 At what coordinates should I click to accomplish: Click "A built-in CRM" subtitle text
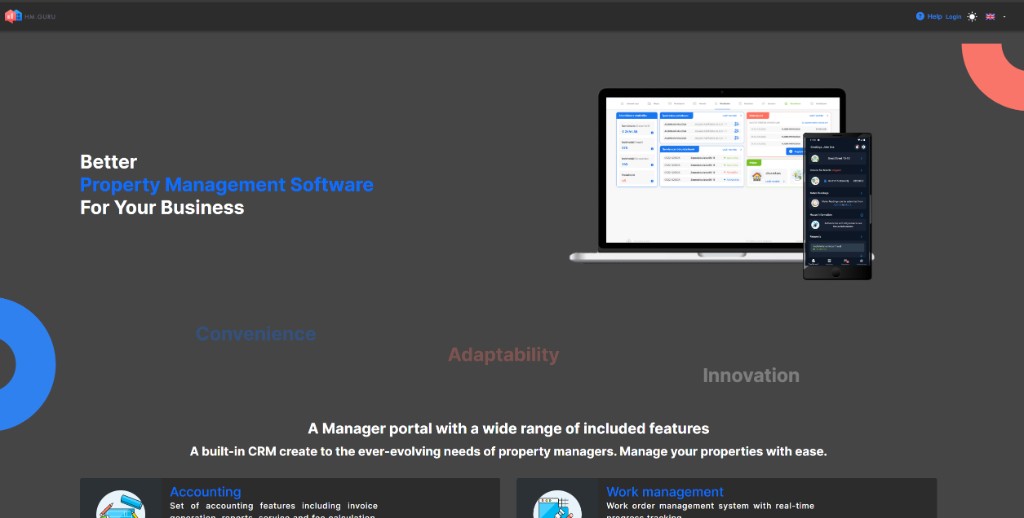(508, 451)
